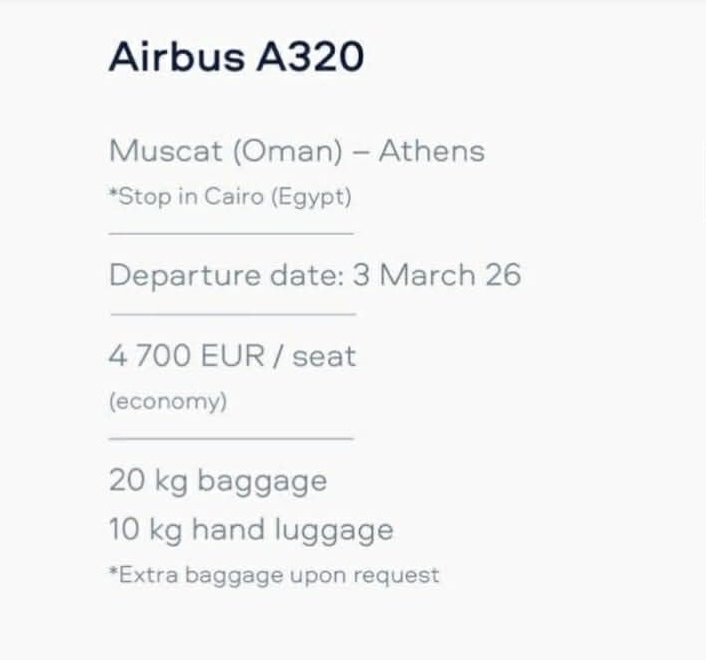Image resolution: width=706 pixels, height=661 pixels.
Task: Click the (economy) class label
Action: (x=168, y=401)
